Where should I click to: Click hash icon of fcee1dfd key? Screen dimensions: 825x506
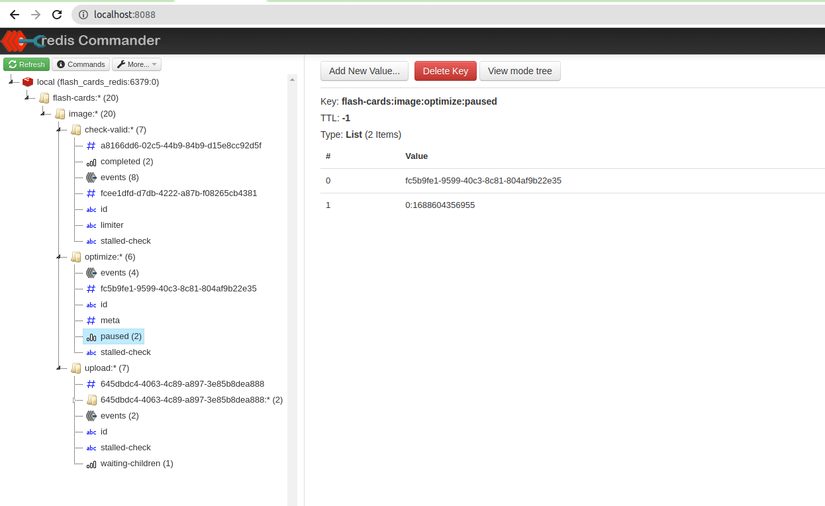91,193
